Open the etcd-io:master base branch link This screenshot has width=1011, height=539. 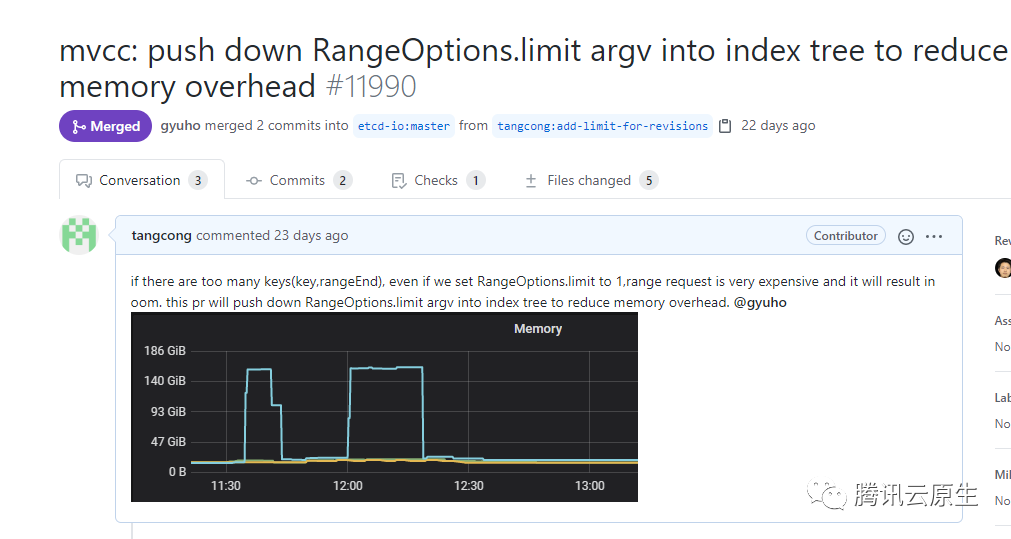click(x=404, y=126)
